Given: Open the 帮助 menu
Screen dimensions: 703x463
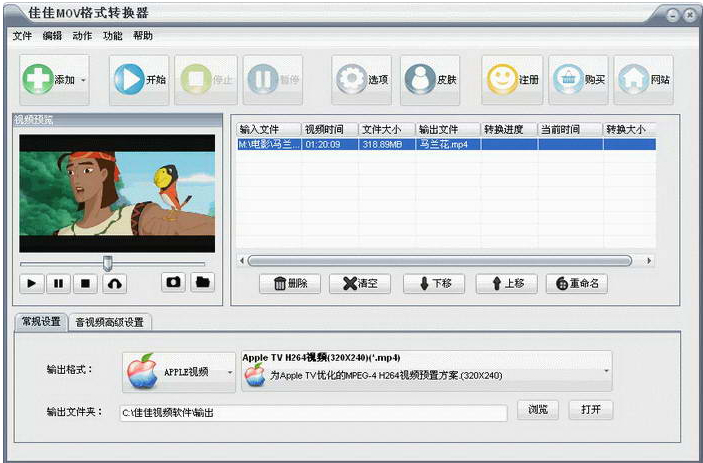Looking at the screenshot, I should 143,36.
